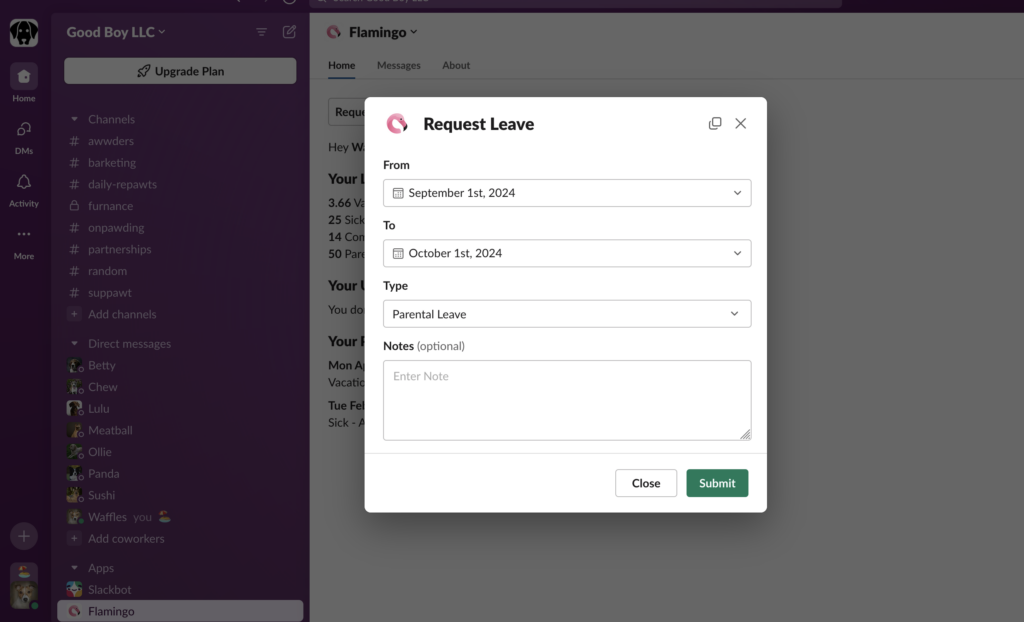Click the Home icon in left rail

pyautogui.click(x=24, y=77)
